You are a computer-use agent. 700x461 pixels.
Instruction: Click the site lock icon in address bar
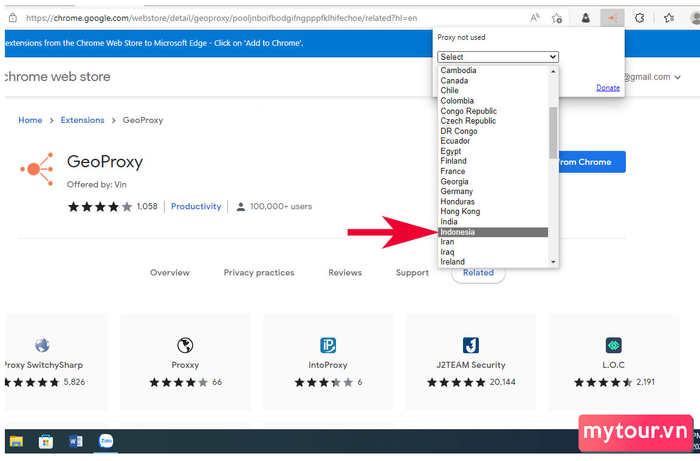[13, 18]
